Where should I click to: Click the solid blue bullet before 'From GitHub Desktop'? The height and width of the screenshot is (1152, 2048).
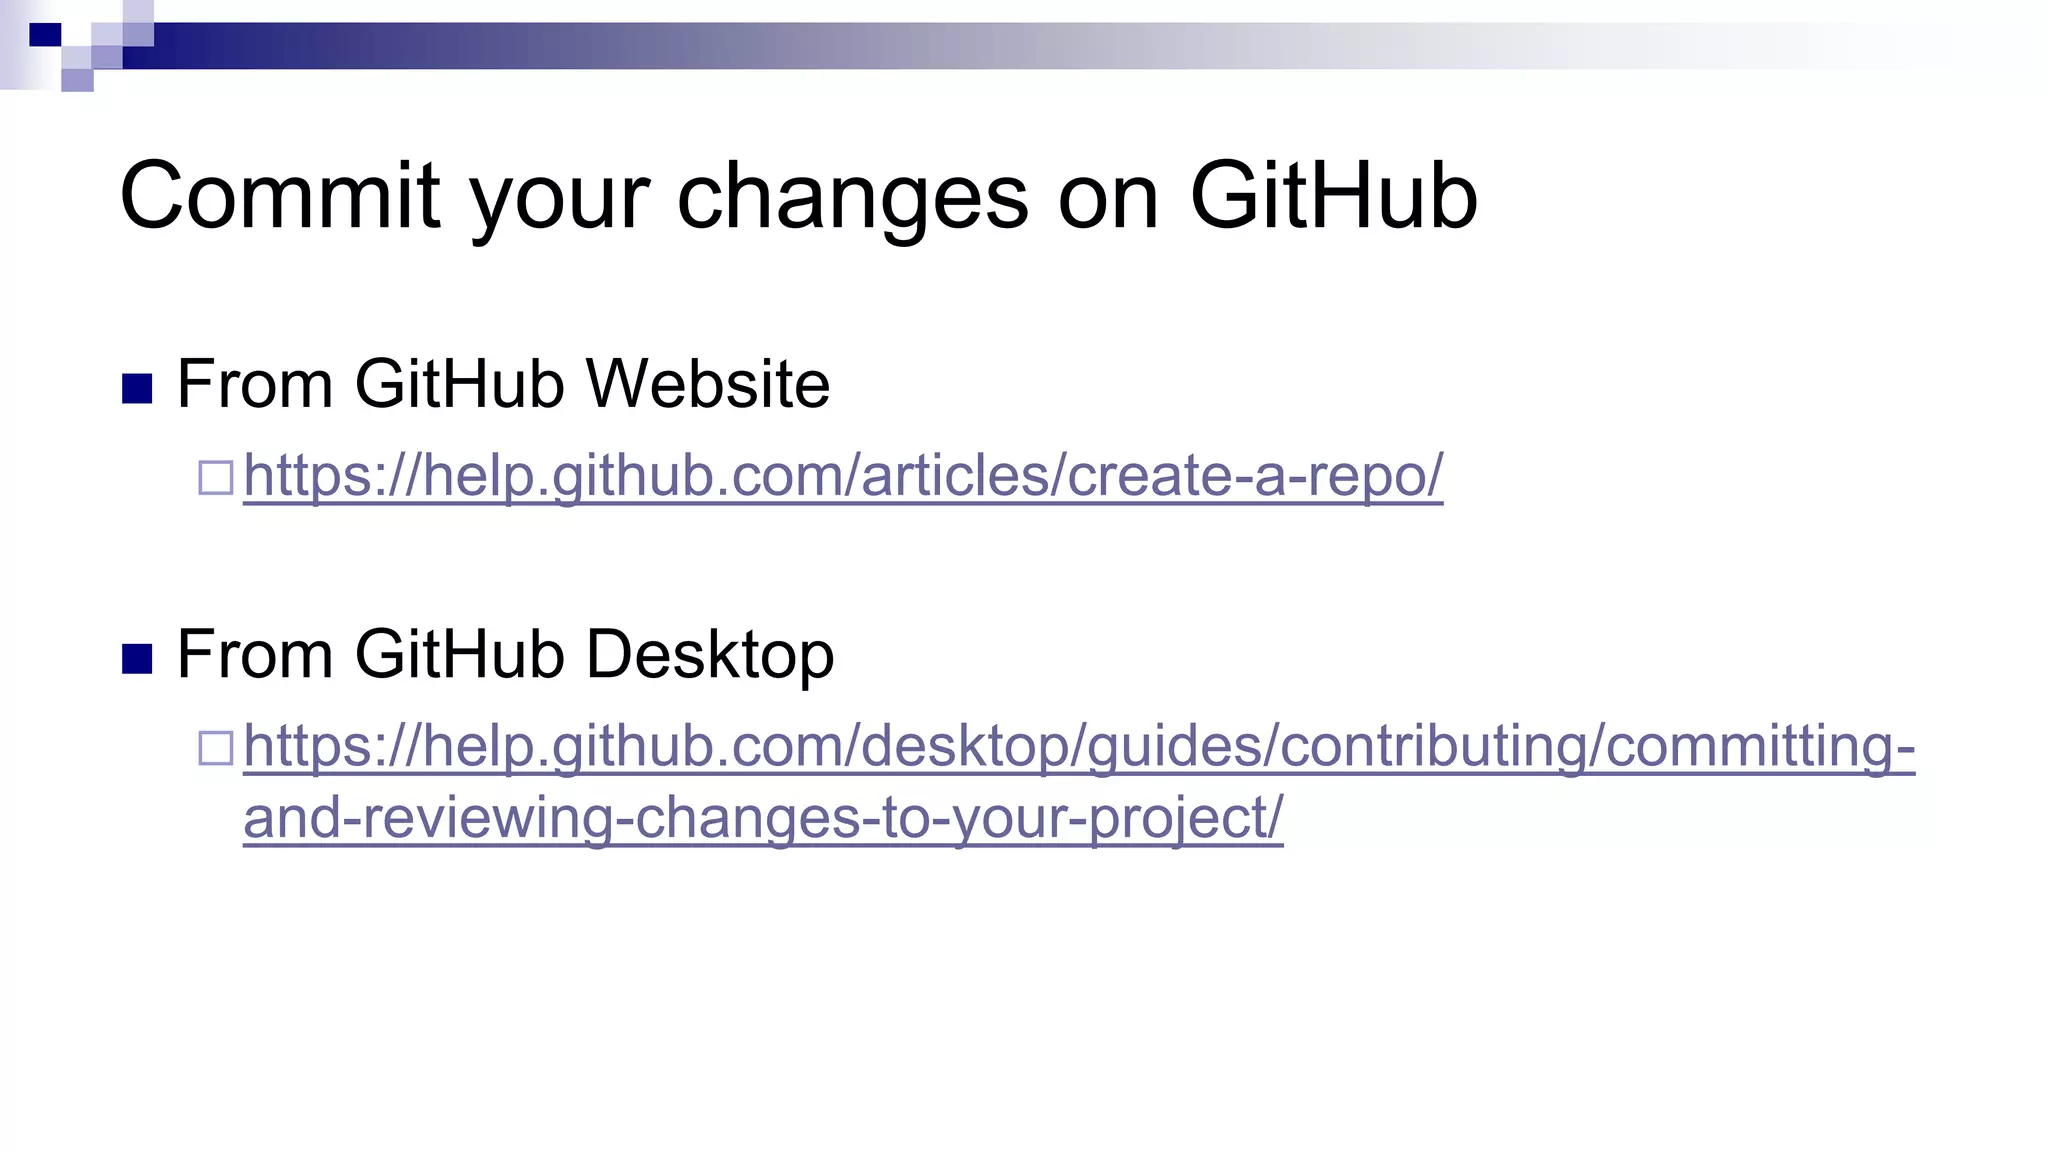click(x=137, y=659)
